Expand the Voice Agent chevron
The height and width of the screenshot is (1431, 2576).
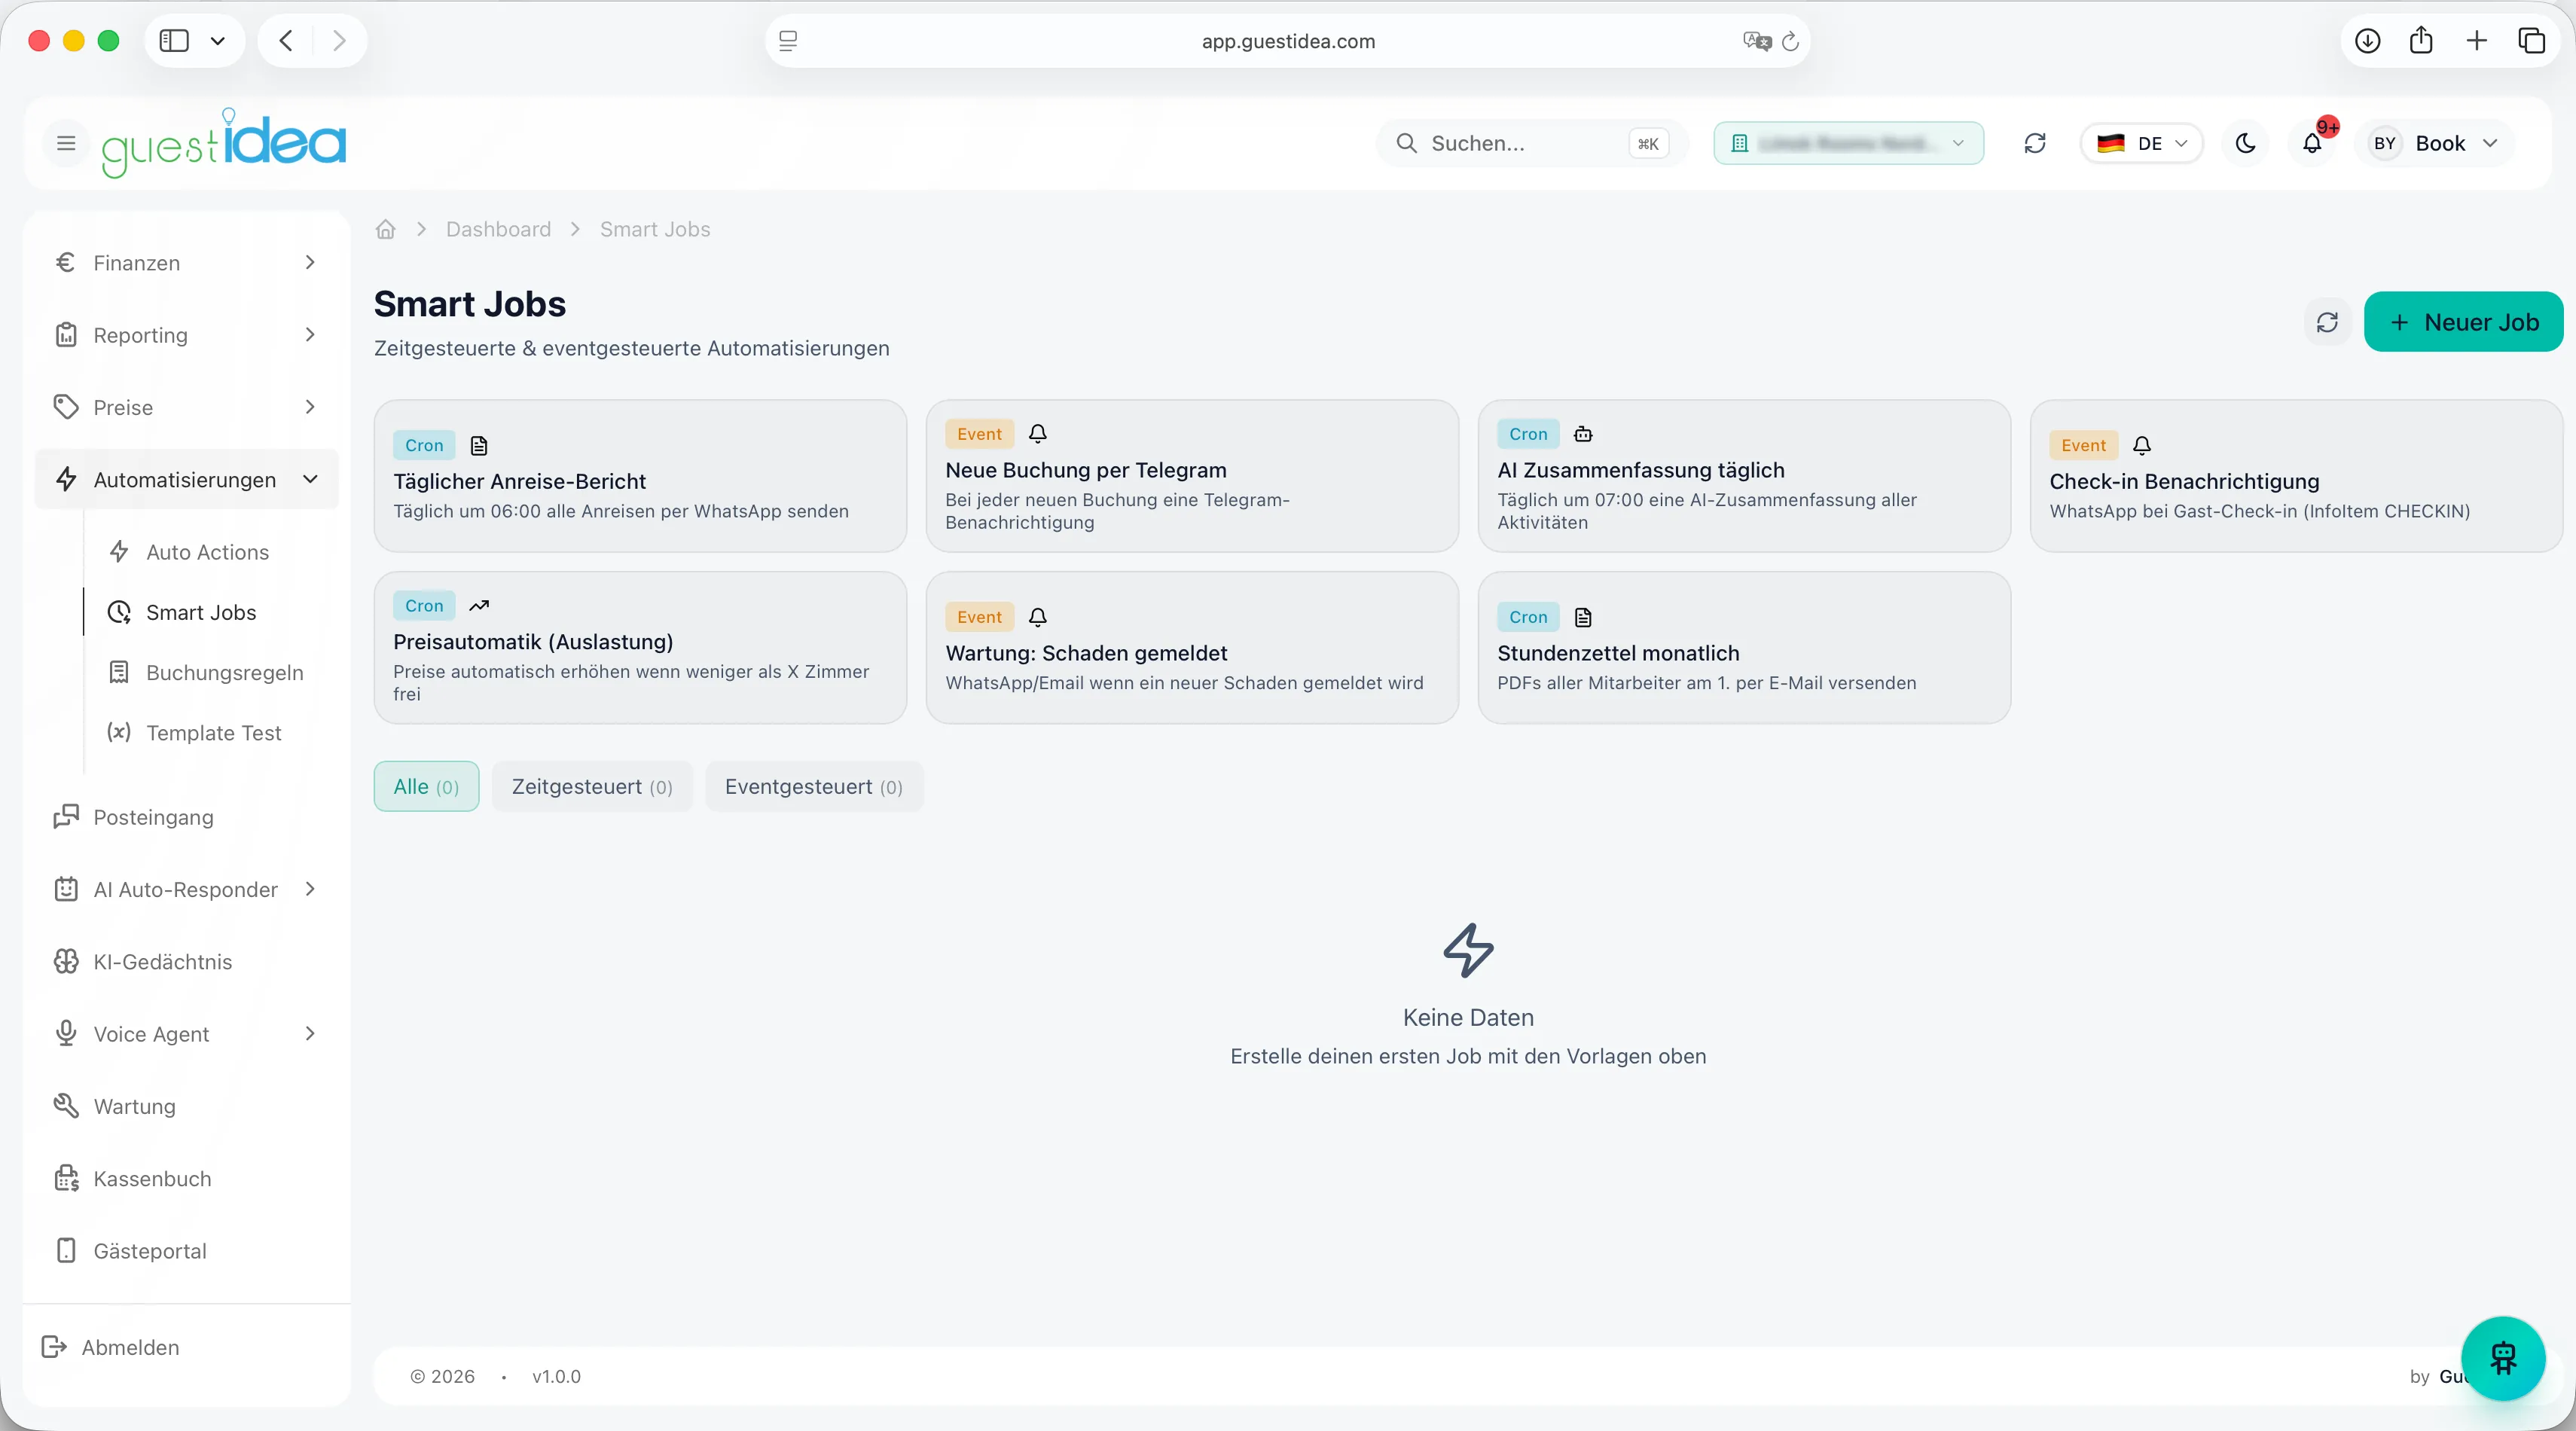pyautogui.click(x=310, y=1033)
